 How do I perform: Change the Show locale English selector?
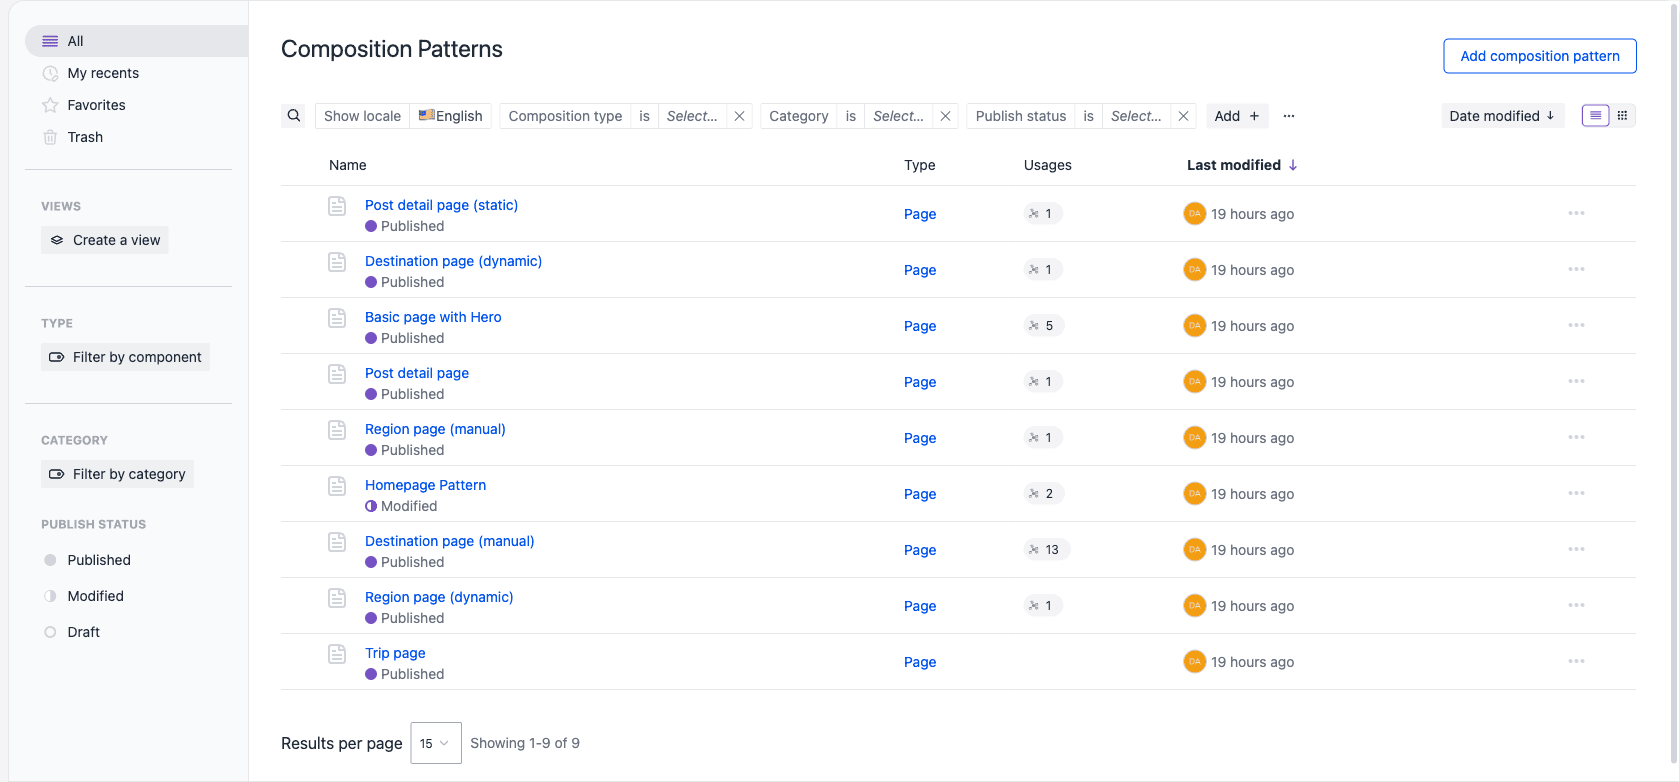tap(450, 116)
